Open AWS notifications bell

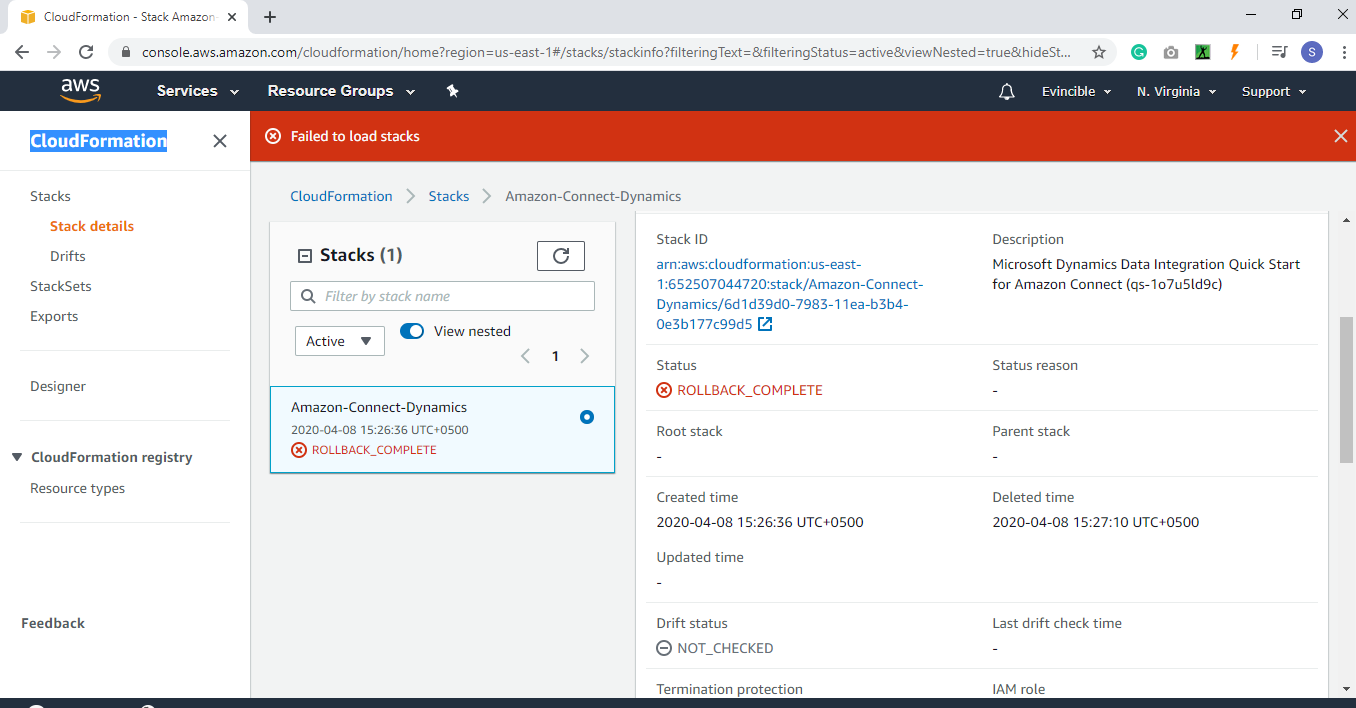1005,91
